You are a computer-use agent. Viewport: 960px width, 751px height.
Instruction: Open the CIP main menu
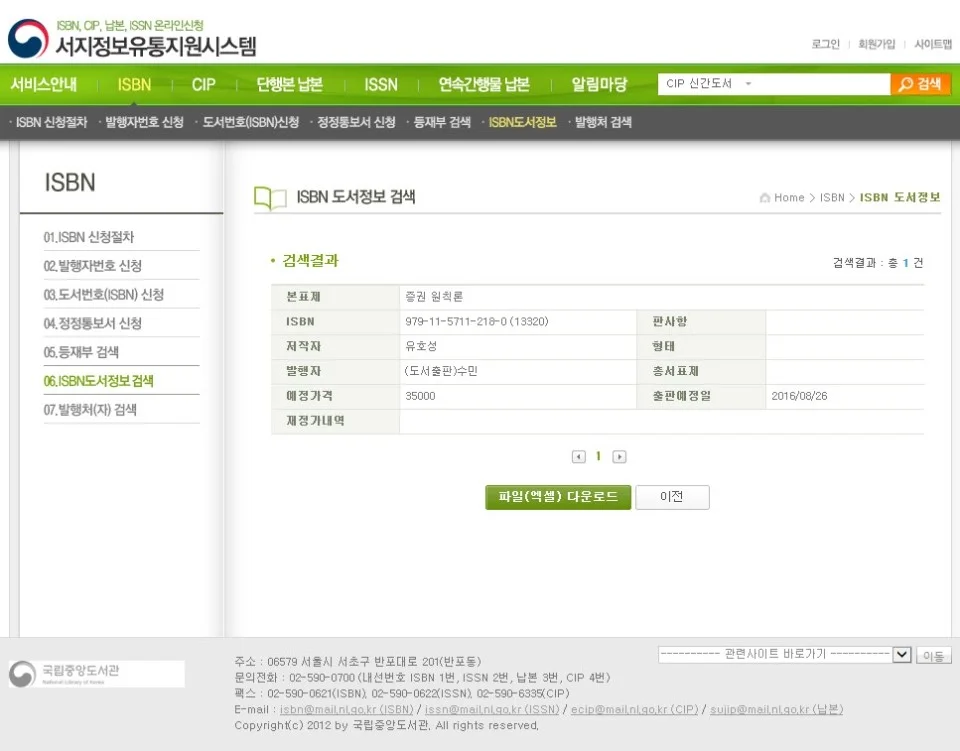click(x=203, y=84)
